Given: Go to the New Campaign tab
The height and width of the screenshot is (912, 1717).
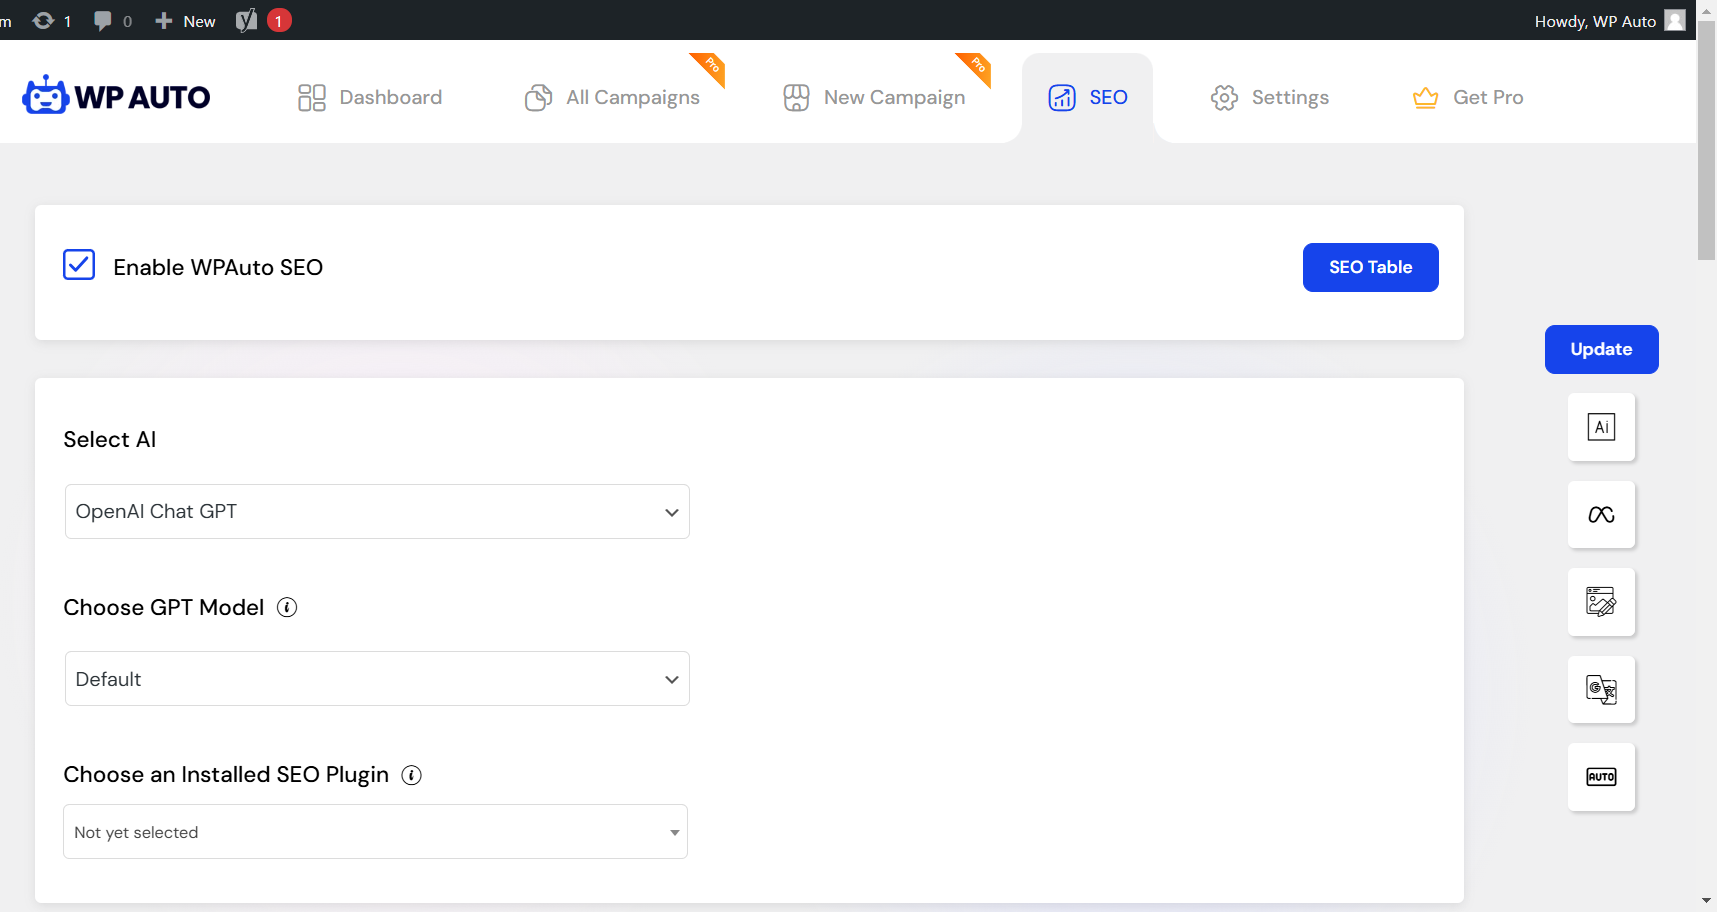Looking at the screenshot, I should coord(874,97).
